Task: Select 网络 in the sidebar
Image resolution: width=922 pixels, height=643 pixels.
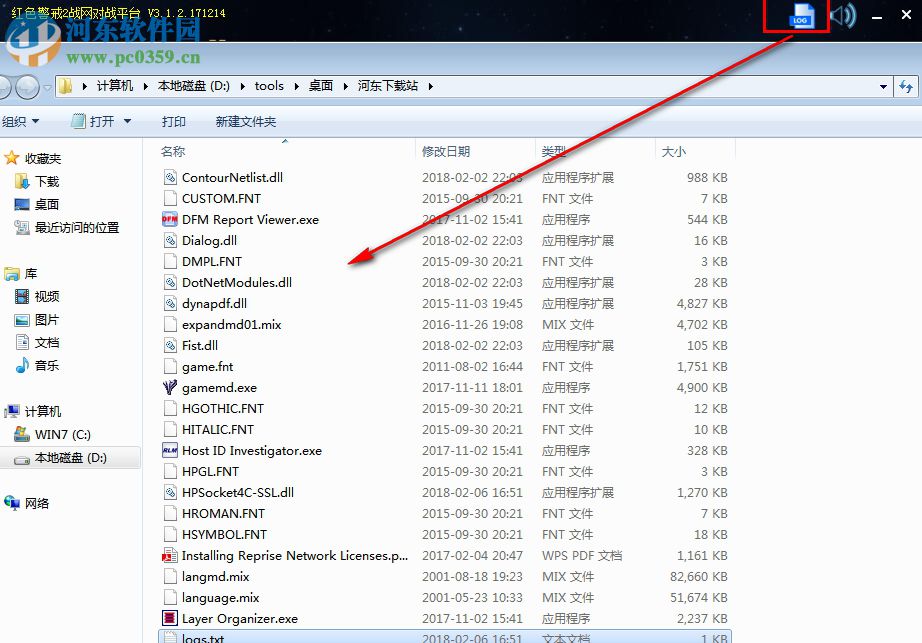Action: pos(36,503)
